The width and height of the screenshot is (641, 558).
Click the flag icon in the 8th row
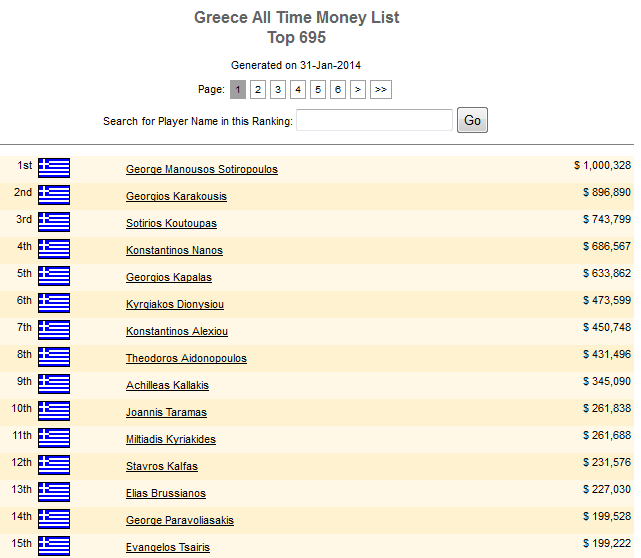[x=54, y=357]
